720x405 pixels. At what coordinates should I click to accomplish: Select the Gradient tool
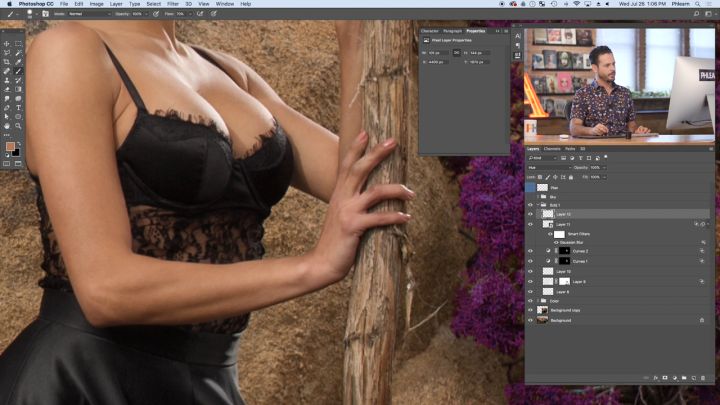click(18, 90)
